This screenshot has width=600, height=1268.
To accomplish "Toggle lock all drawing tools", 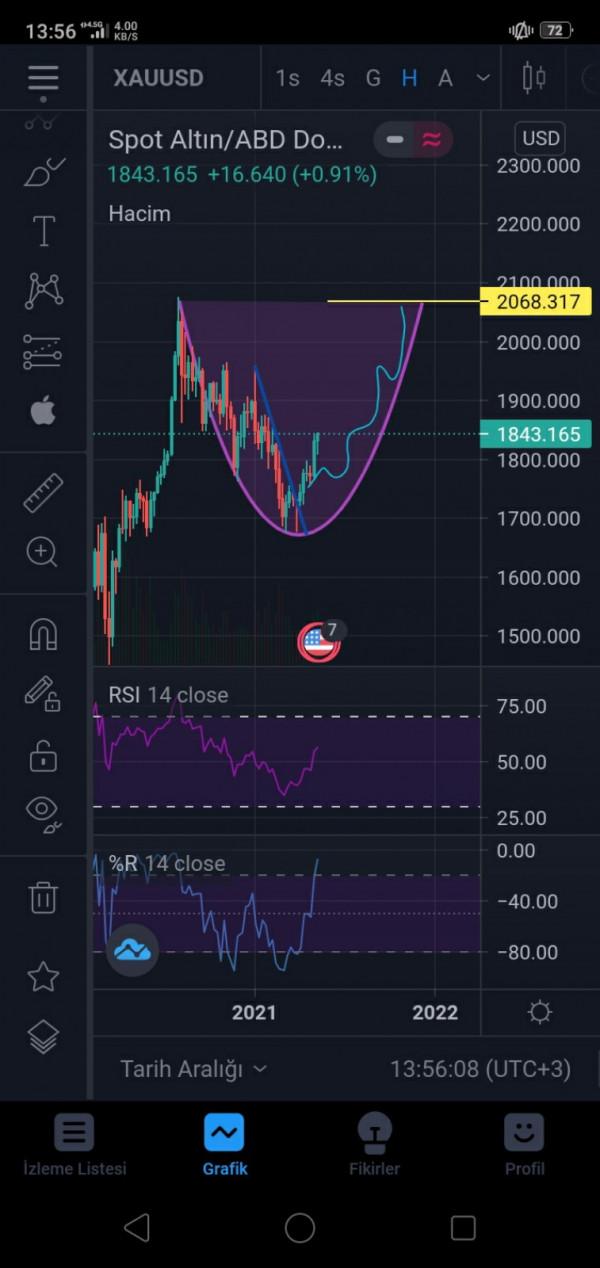I will coord(43,757).
